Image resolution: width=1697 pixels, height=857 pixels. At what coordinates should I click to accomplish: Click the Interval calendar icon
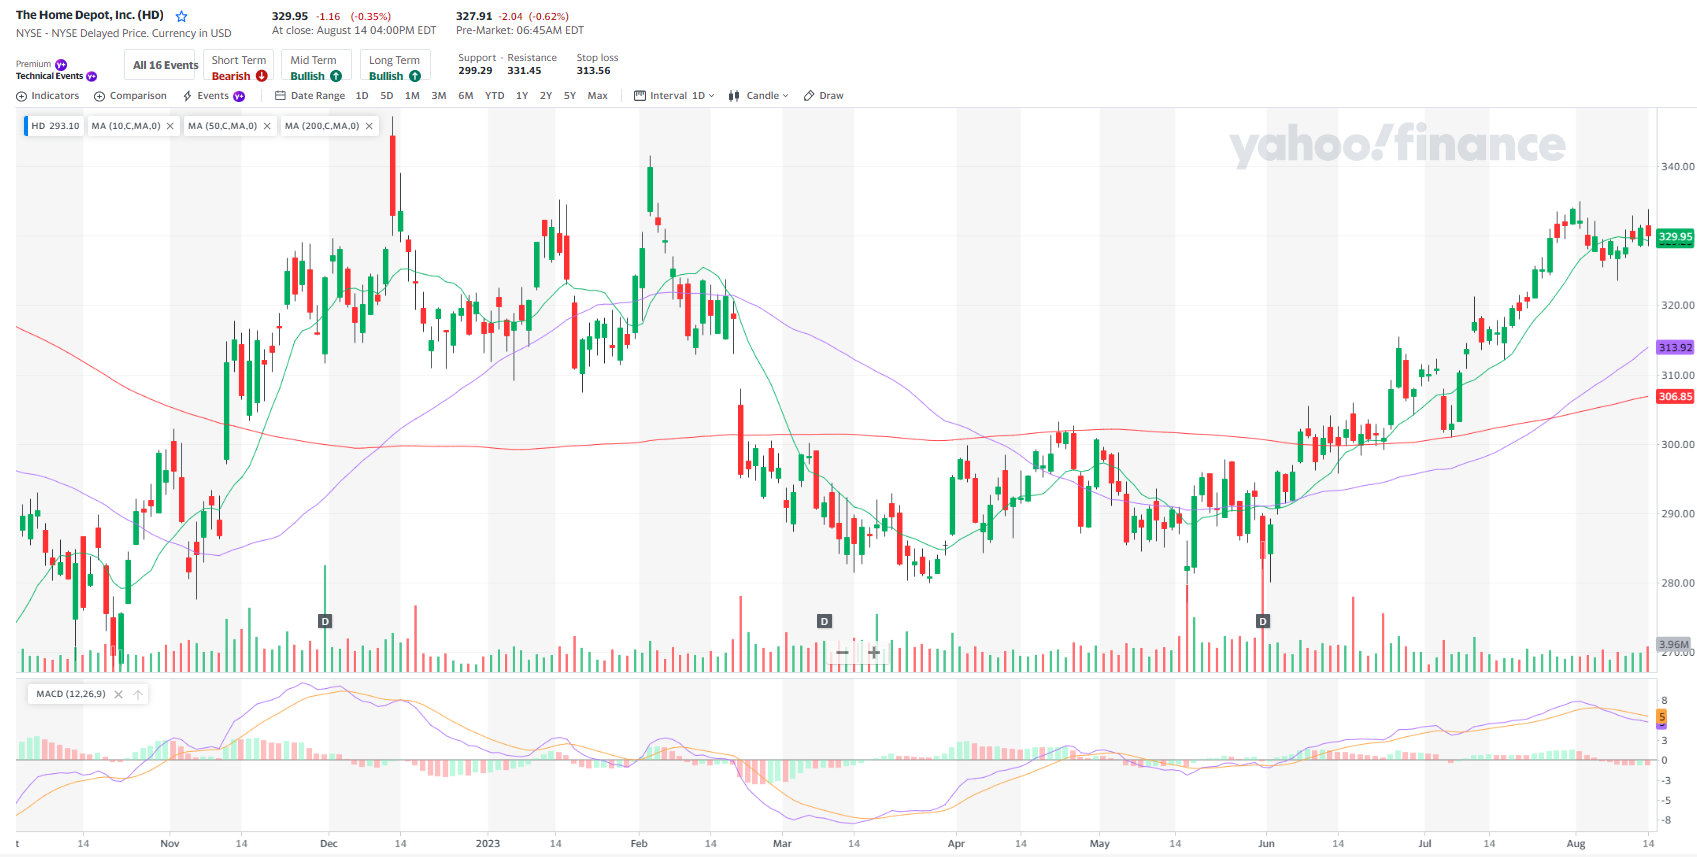click(640, 96)
